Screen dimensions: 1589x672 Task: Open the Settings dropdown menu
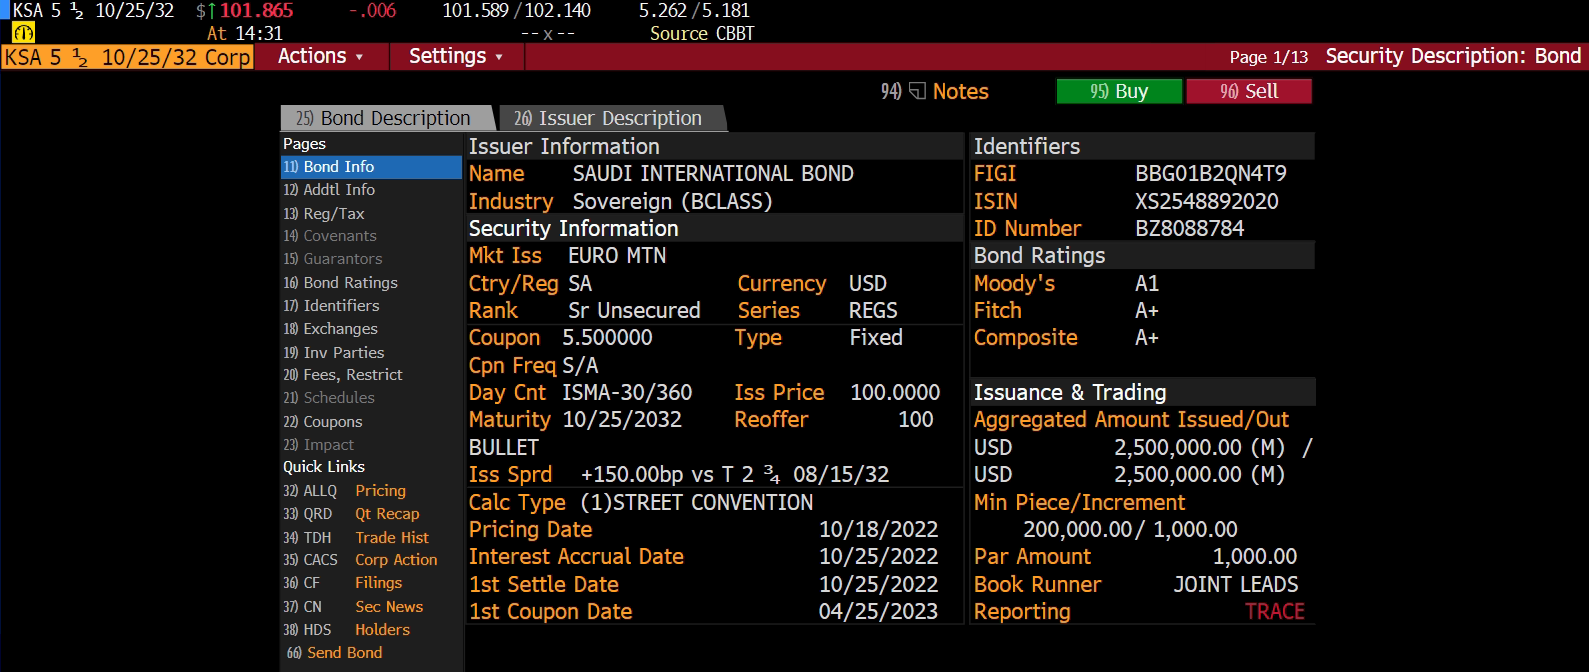(455, 56)
